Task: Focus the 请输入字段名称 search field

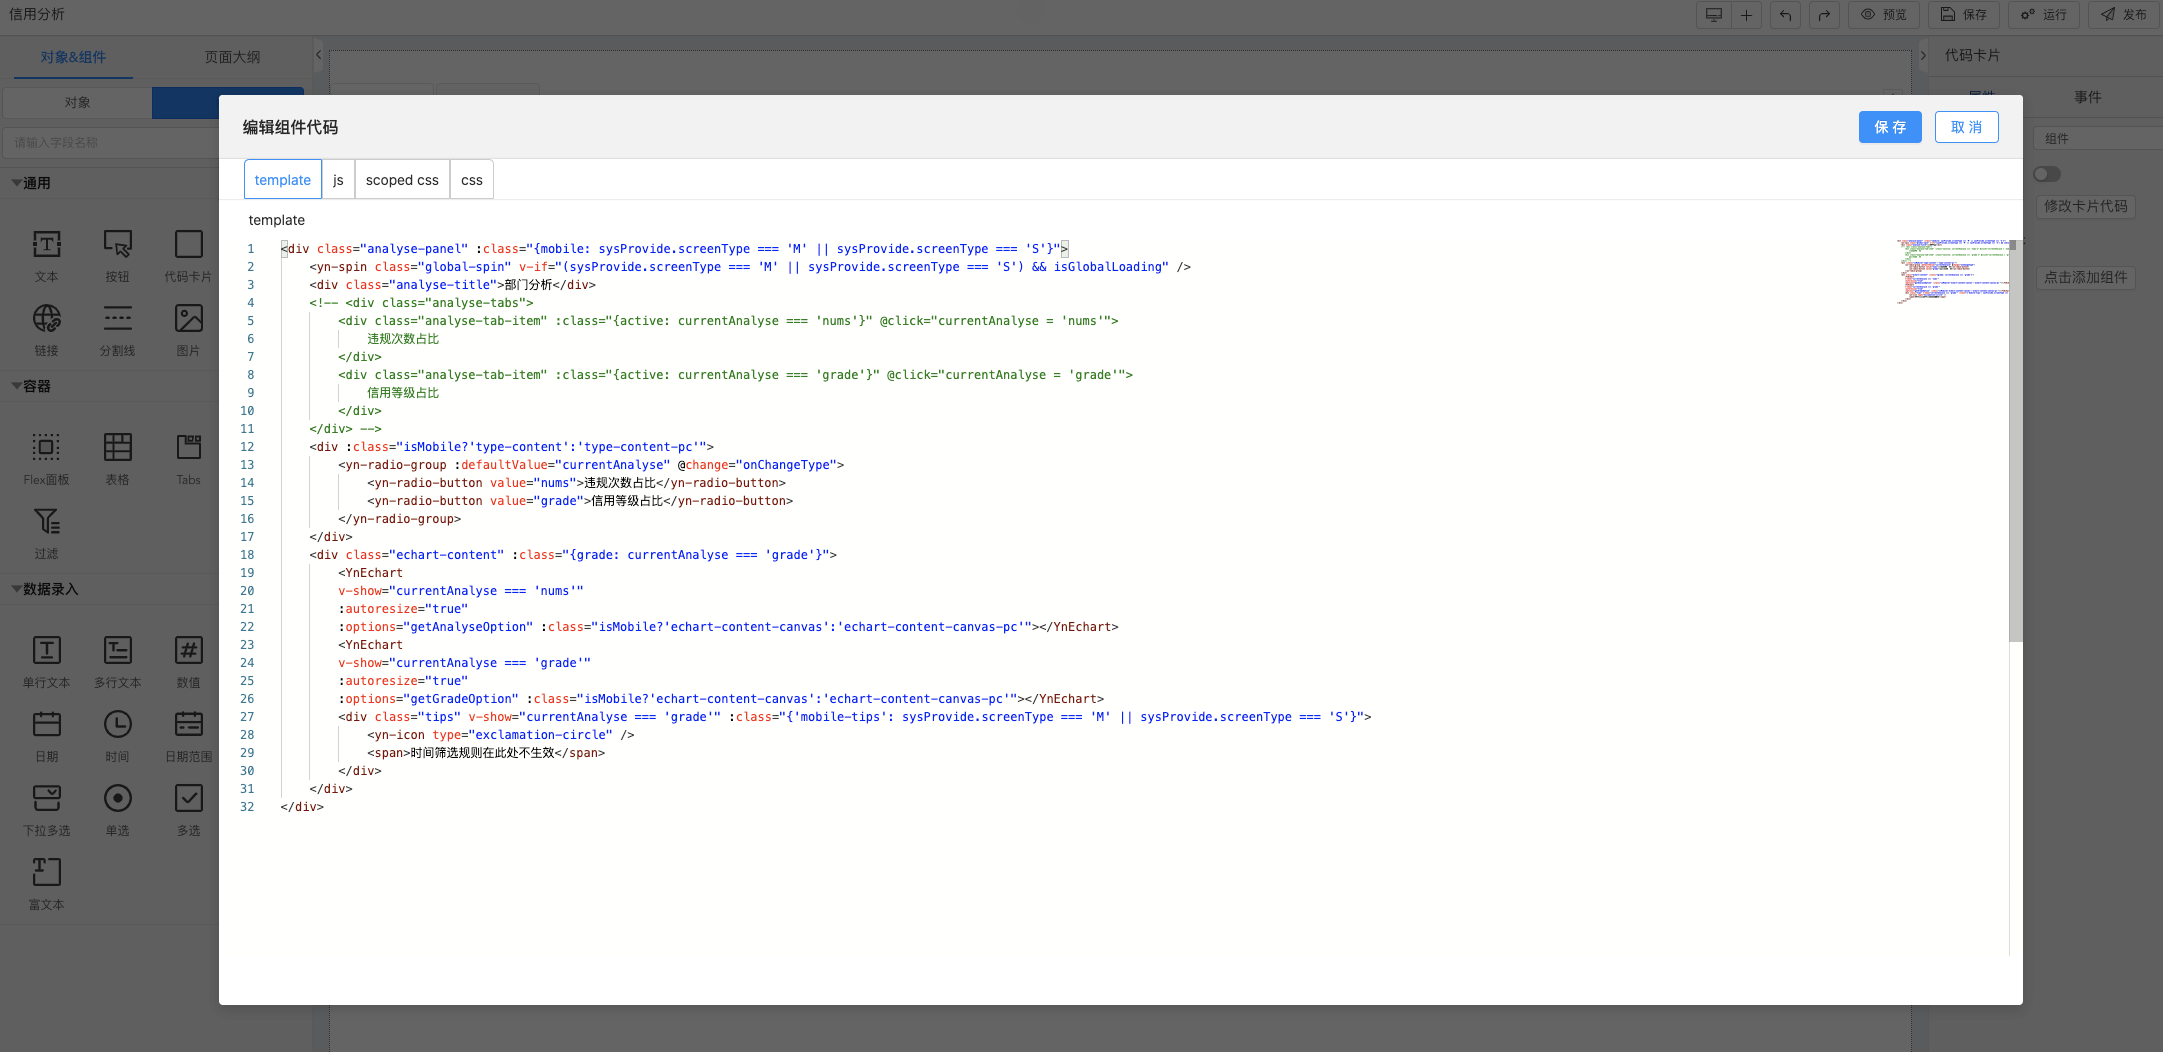Action: click(x=110, y=143)
